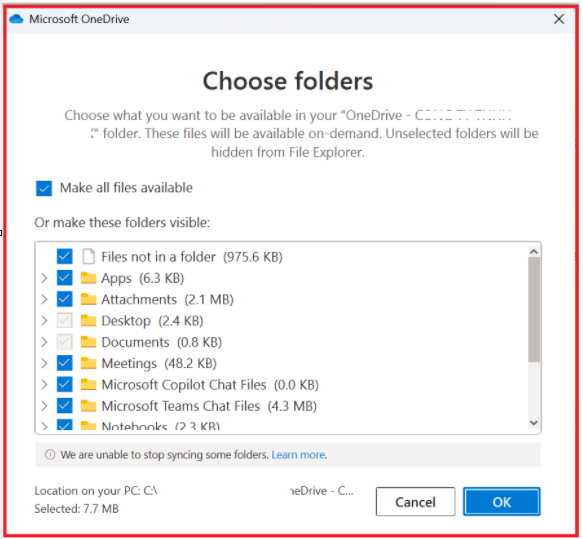This screenshot has width=583, height=539.
Task: Click the Location on your PC path text
Action: (x=194, y=491)
